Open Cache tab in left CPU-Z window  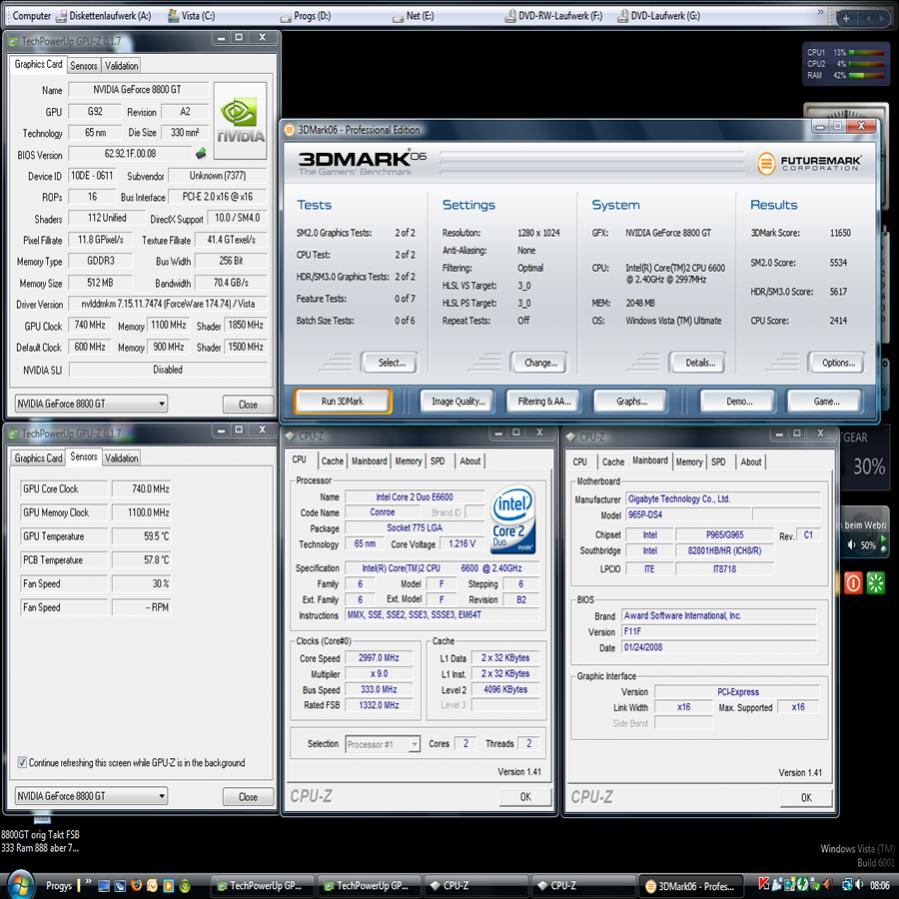point(332,461)
